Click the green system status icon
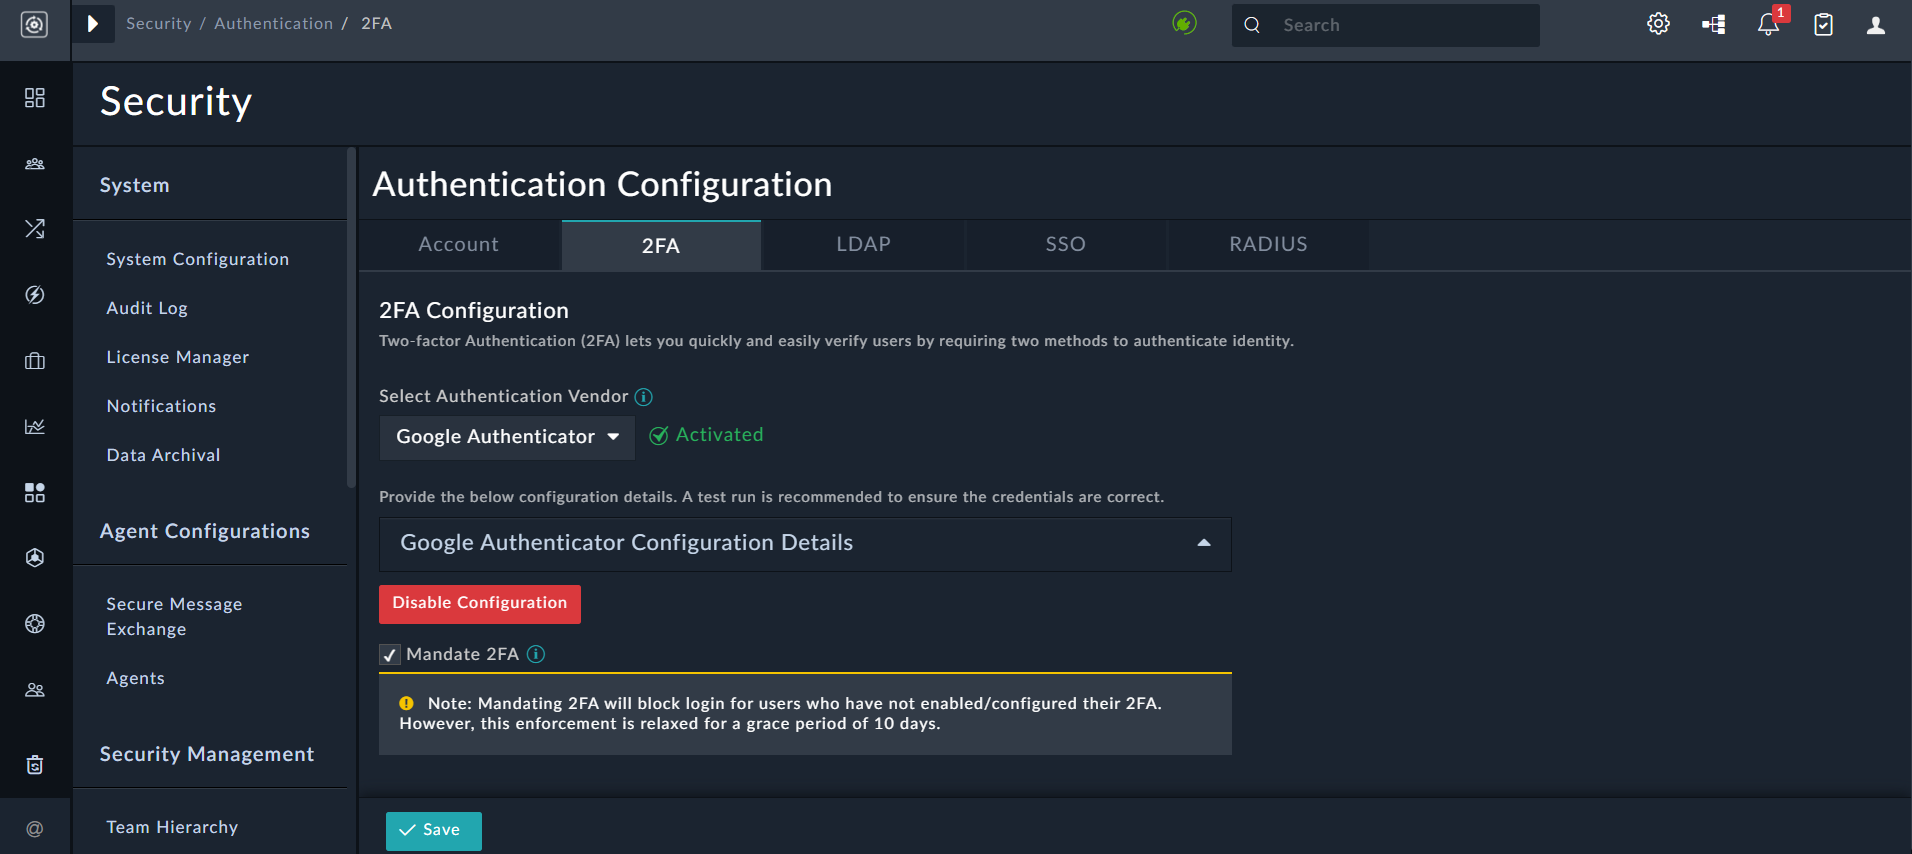Viewport: 1912px width, 854px height. click(x=1184, y=23)
